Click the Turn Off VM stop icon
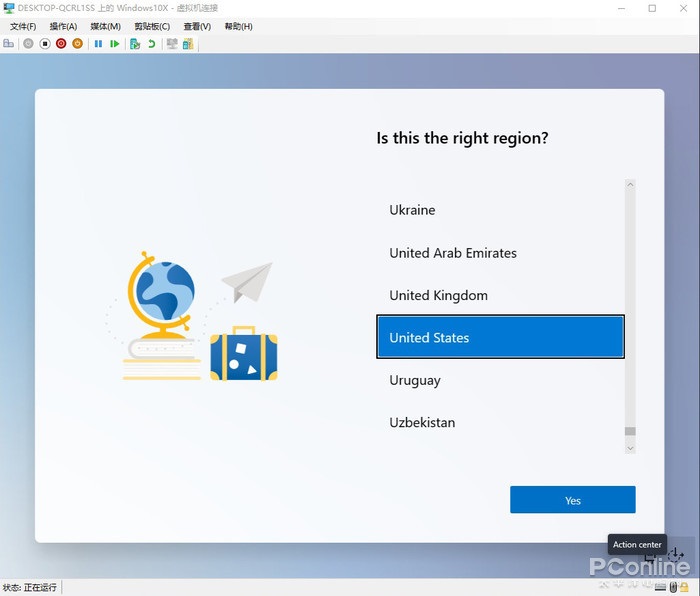The image size is (700, 596). tap(45, 44)
